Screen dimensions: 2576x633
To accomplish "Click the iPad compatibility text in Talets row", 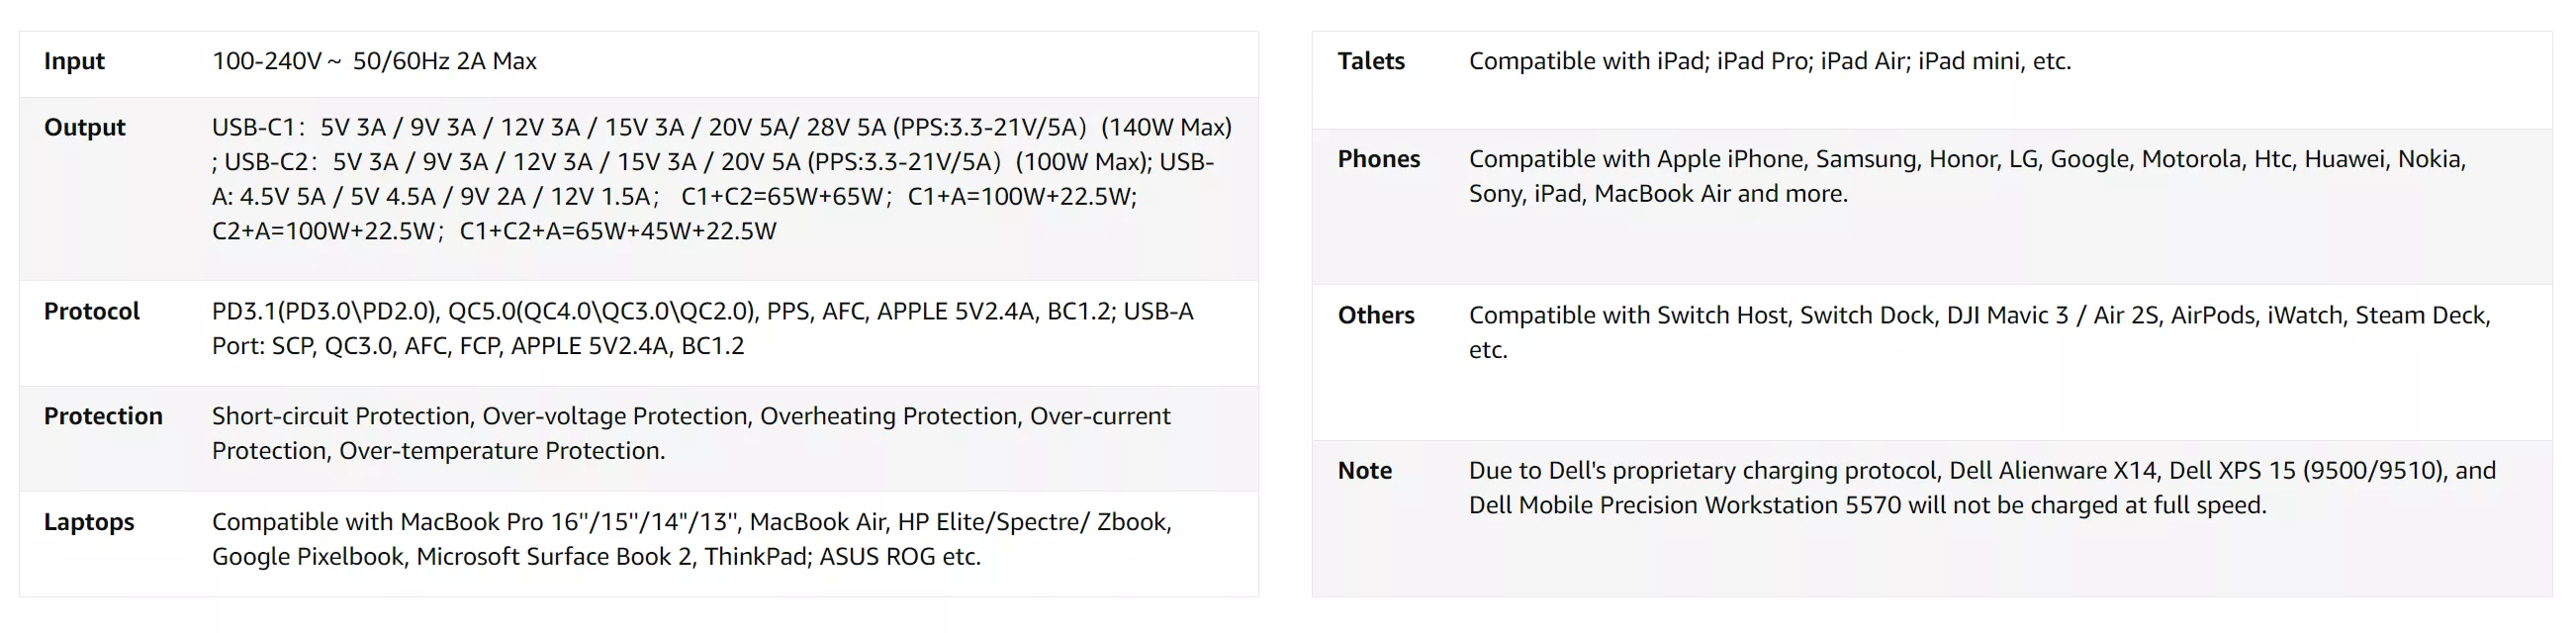I will tap(1769, 61).
